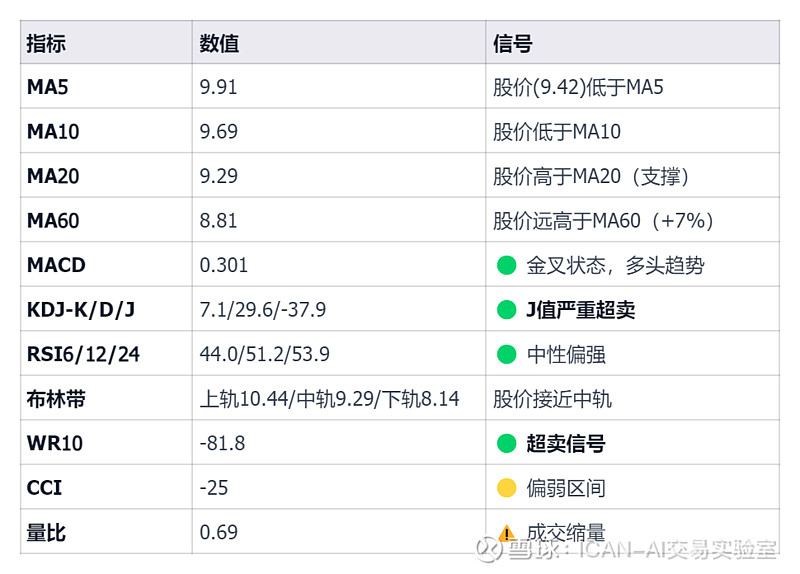Click the CCI row label
This screenshot has height=574, width=800.
click(44, 488)
